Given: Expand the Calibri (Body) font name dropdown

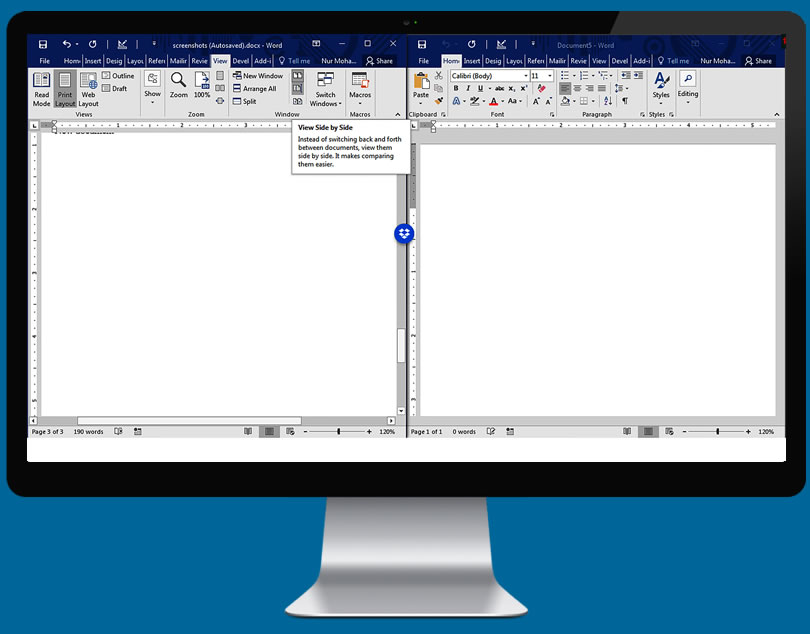Looking at the screenshot, I should 525,76.
